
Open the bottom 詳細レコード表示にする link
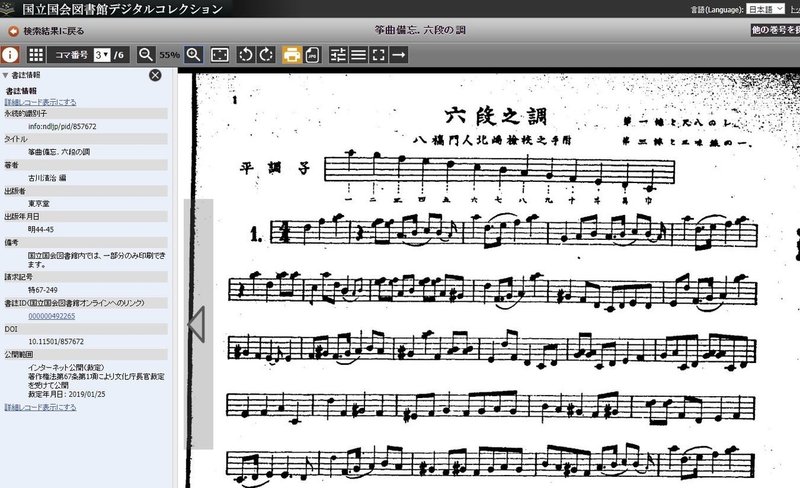click(40, 407)
